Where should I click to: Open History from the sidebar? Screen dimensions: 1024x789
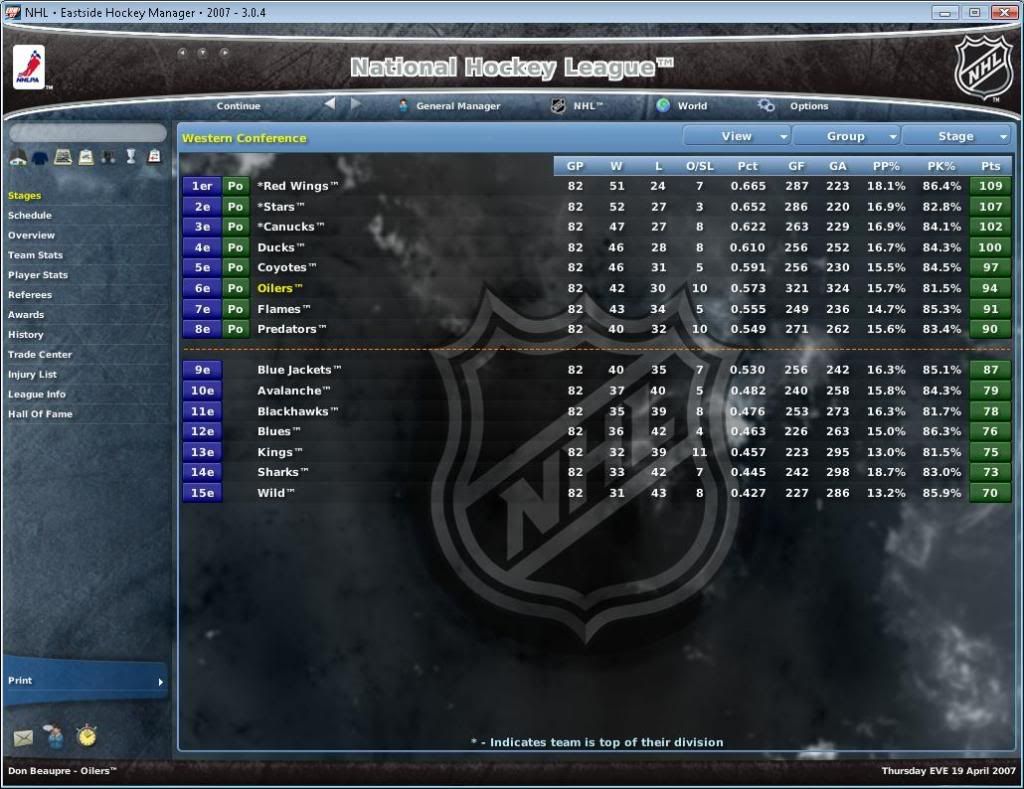(x=25, y=334)
